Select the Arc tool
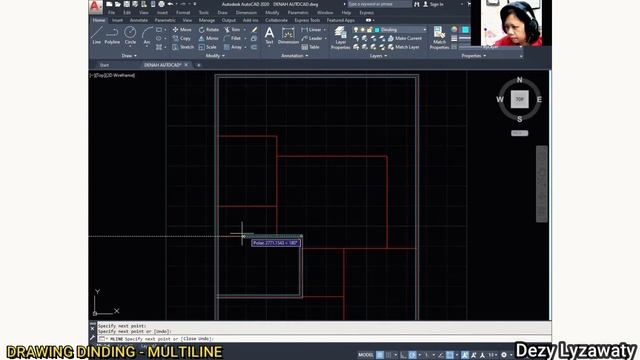 click(x=147, y=36)
